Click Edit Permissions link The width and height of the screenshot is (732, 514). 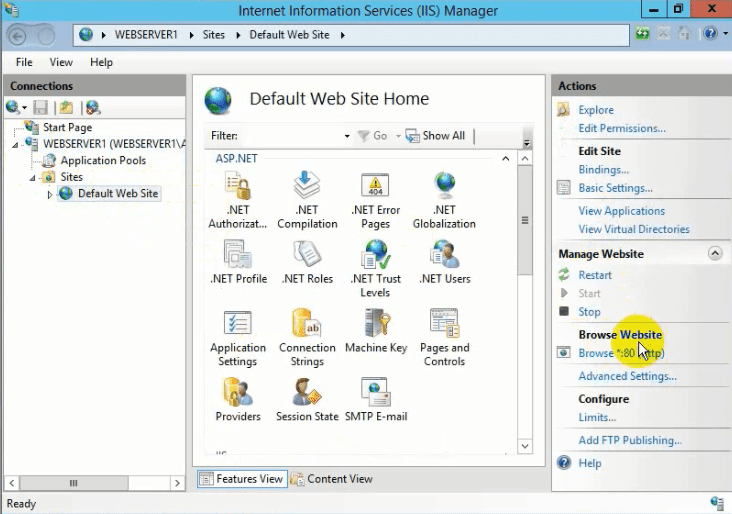tap(622, 128)
